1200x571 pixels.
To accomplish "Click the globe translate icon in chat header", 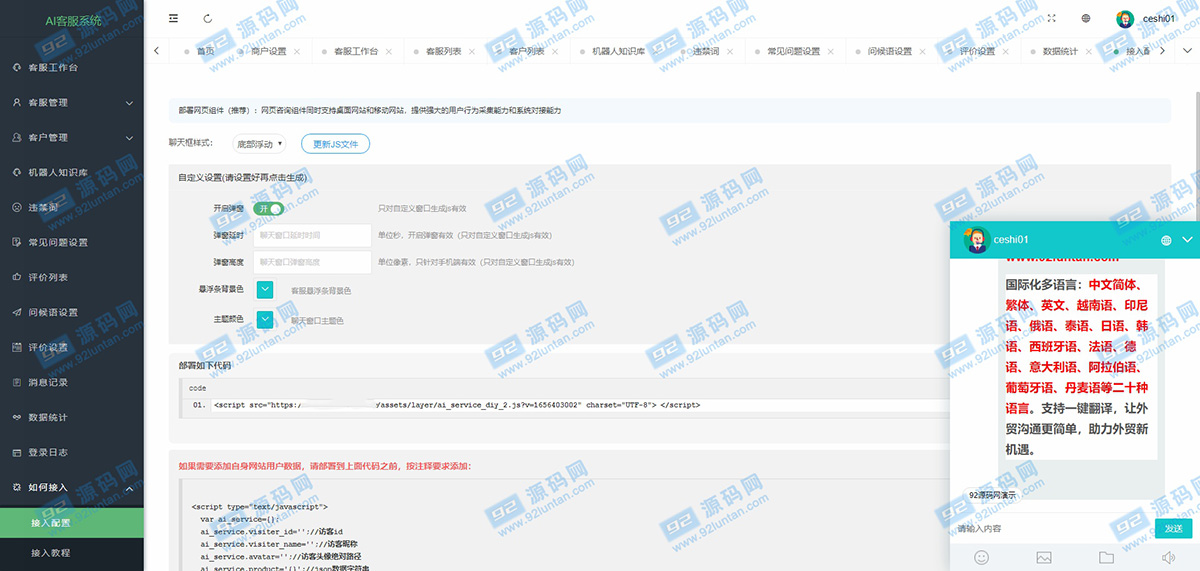I will [1166, 240].
